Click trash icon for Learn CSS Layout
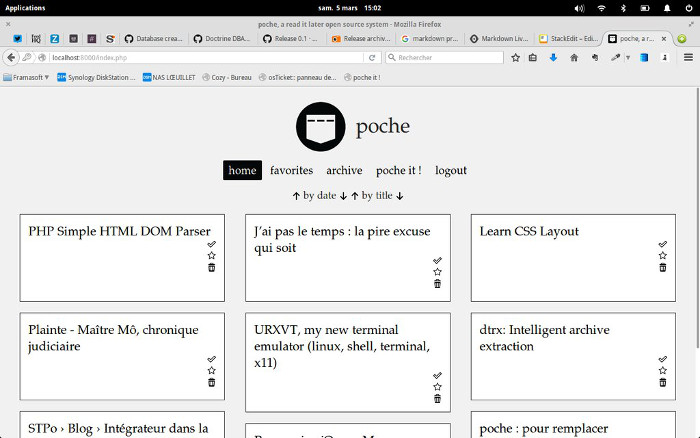The height and width of the screenshot is (438, 700). click(662, 268)
